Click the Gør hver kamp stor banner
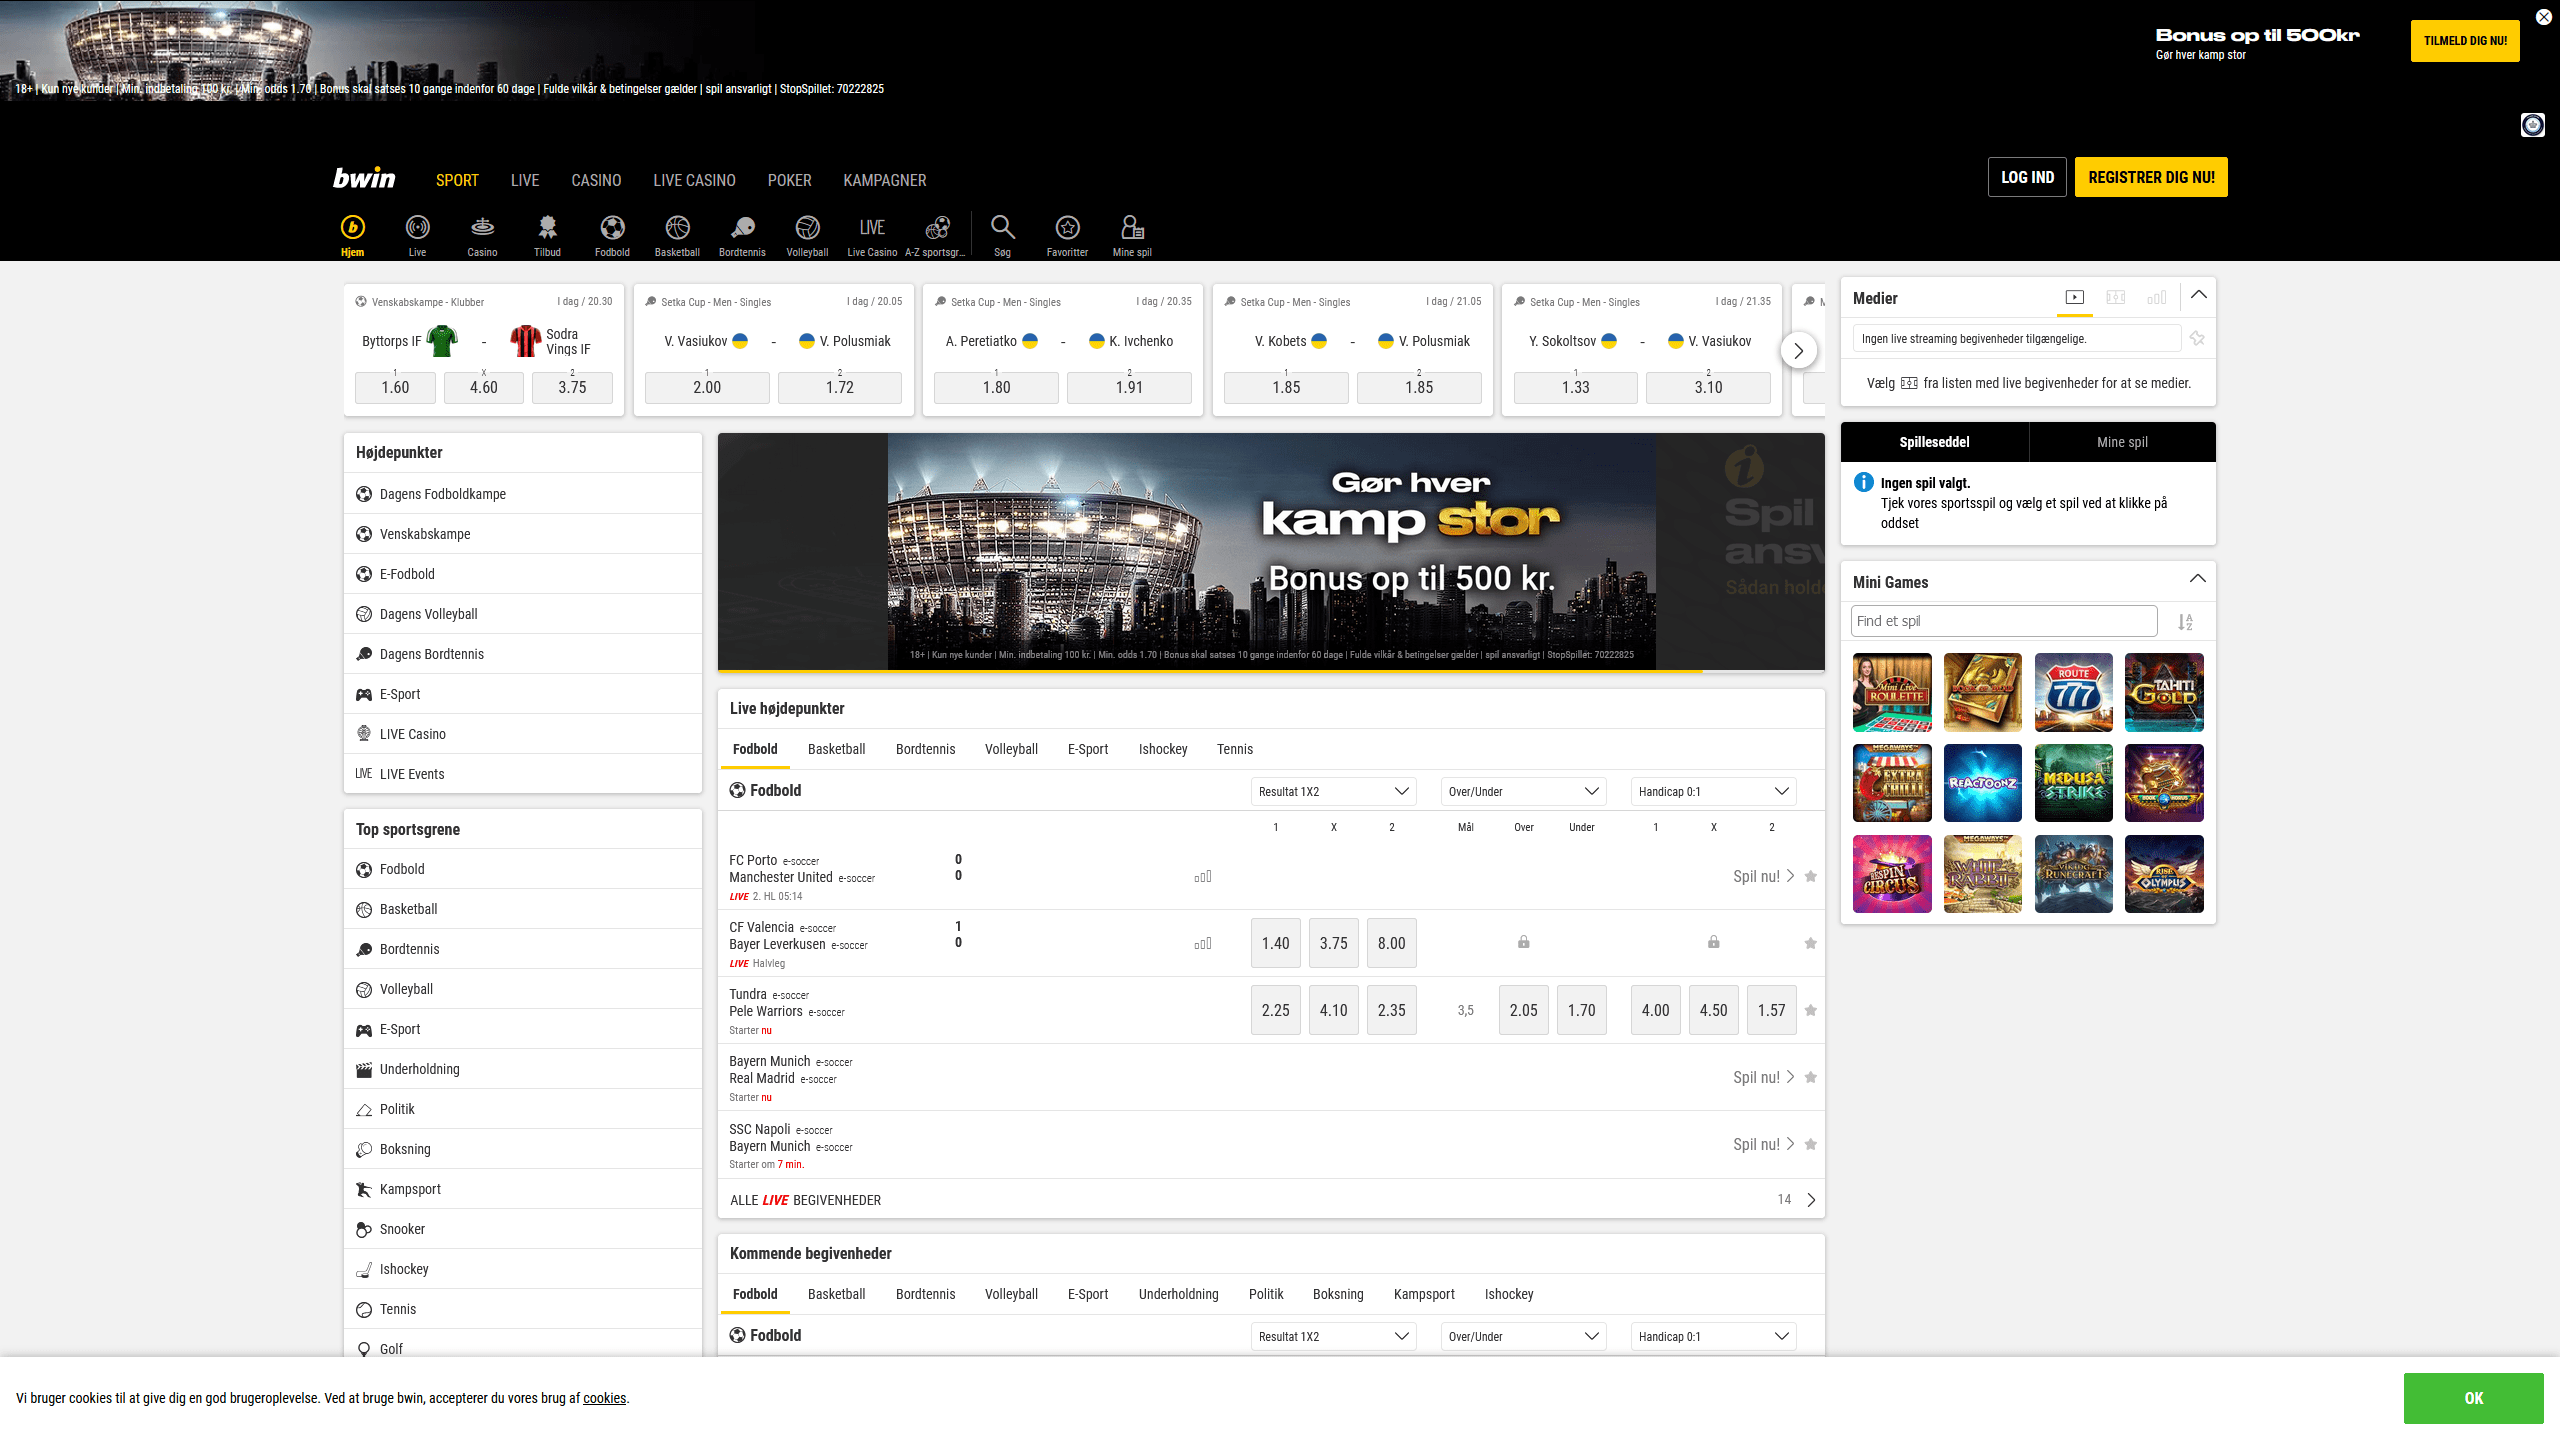This screenshot has width=2560, height=1440. (1271, 551)
